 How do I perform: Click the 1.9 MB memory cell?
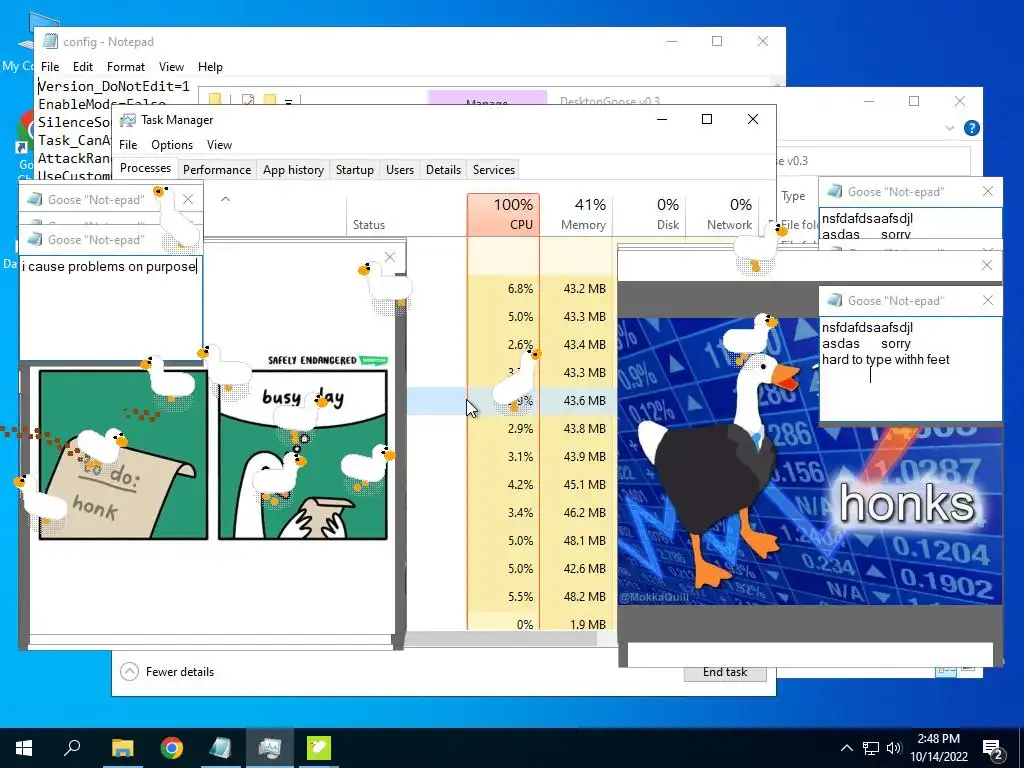pyautogui.click(x=577, y=624)
